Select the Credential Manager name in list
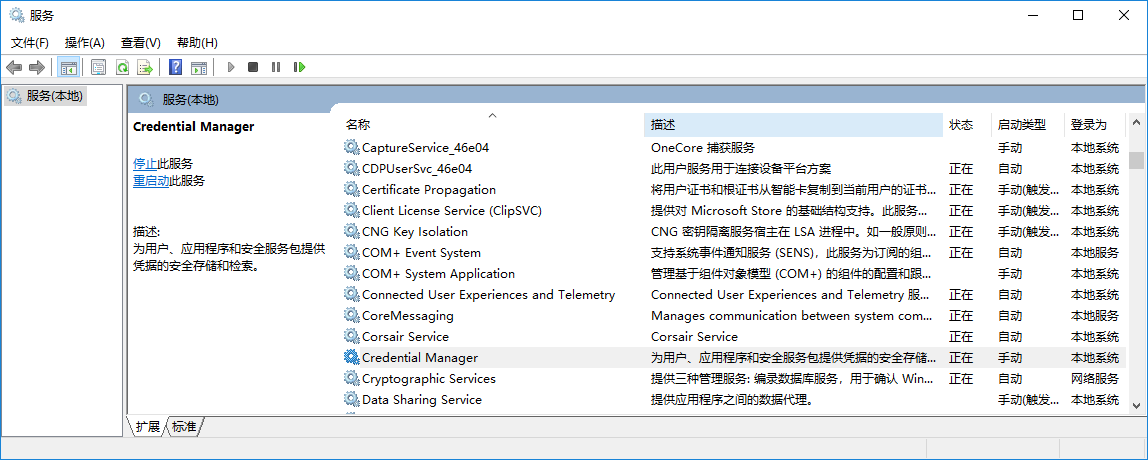1148x460 pixels. [420, 357]
